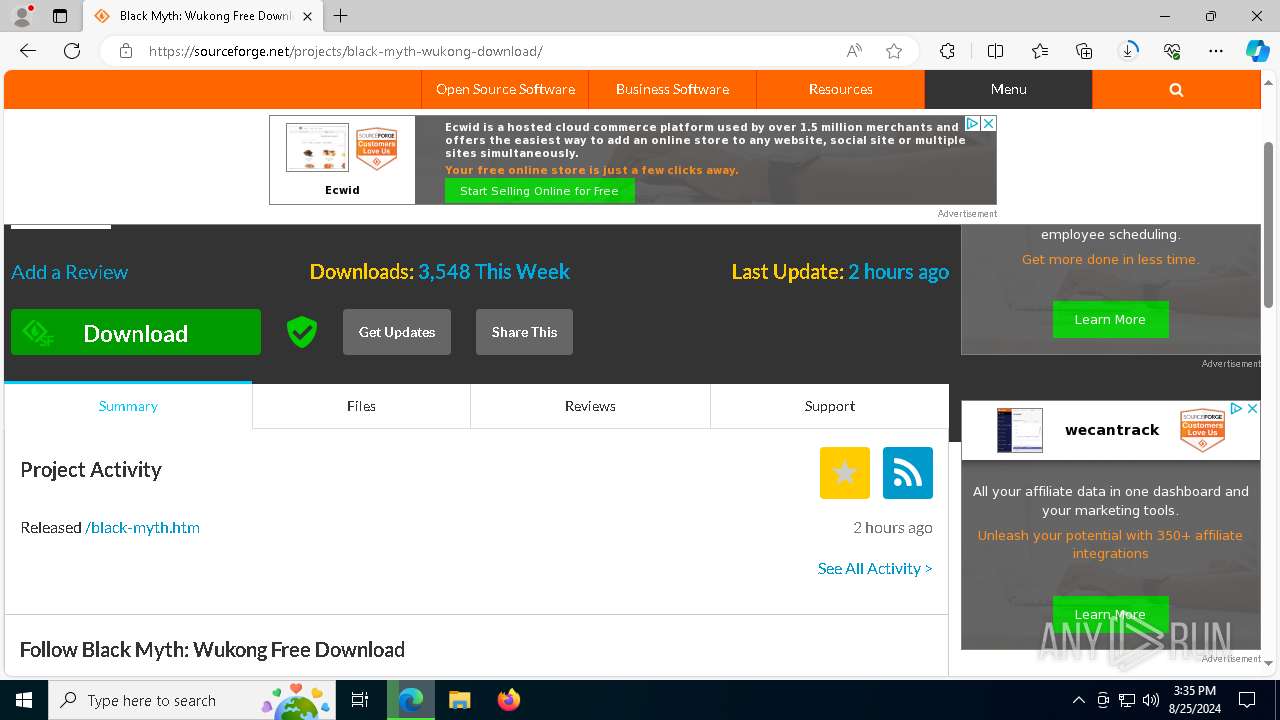Open Business Software menu
Viewport: 1280px width, 720px height.
(672, 89)
